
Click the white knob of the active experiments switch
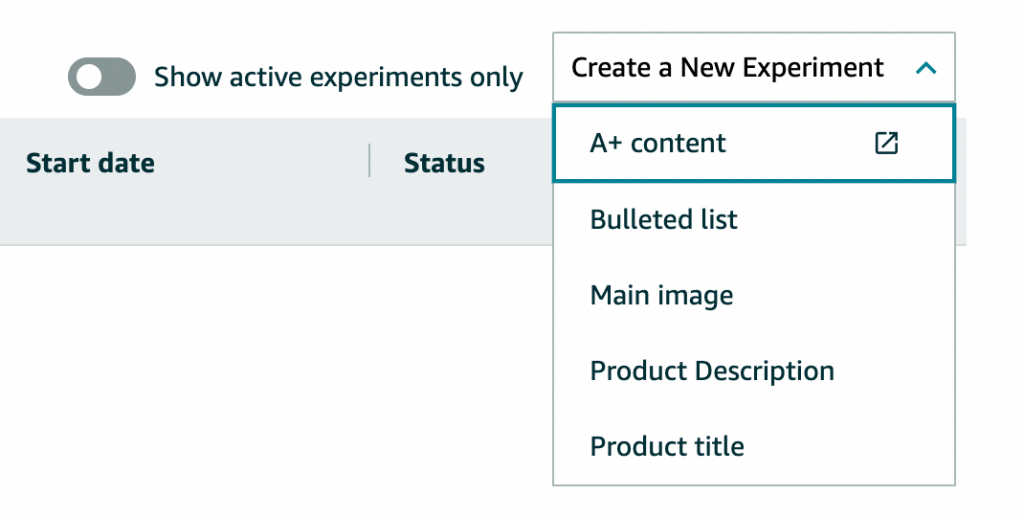point(89,76)
